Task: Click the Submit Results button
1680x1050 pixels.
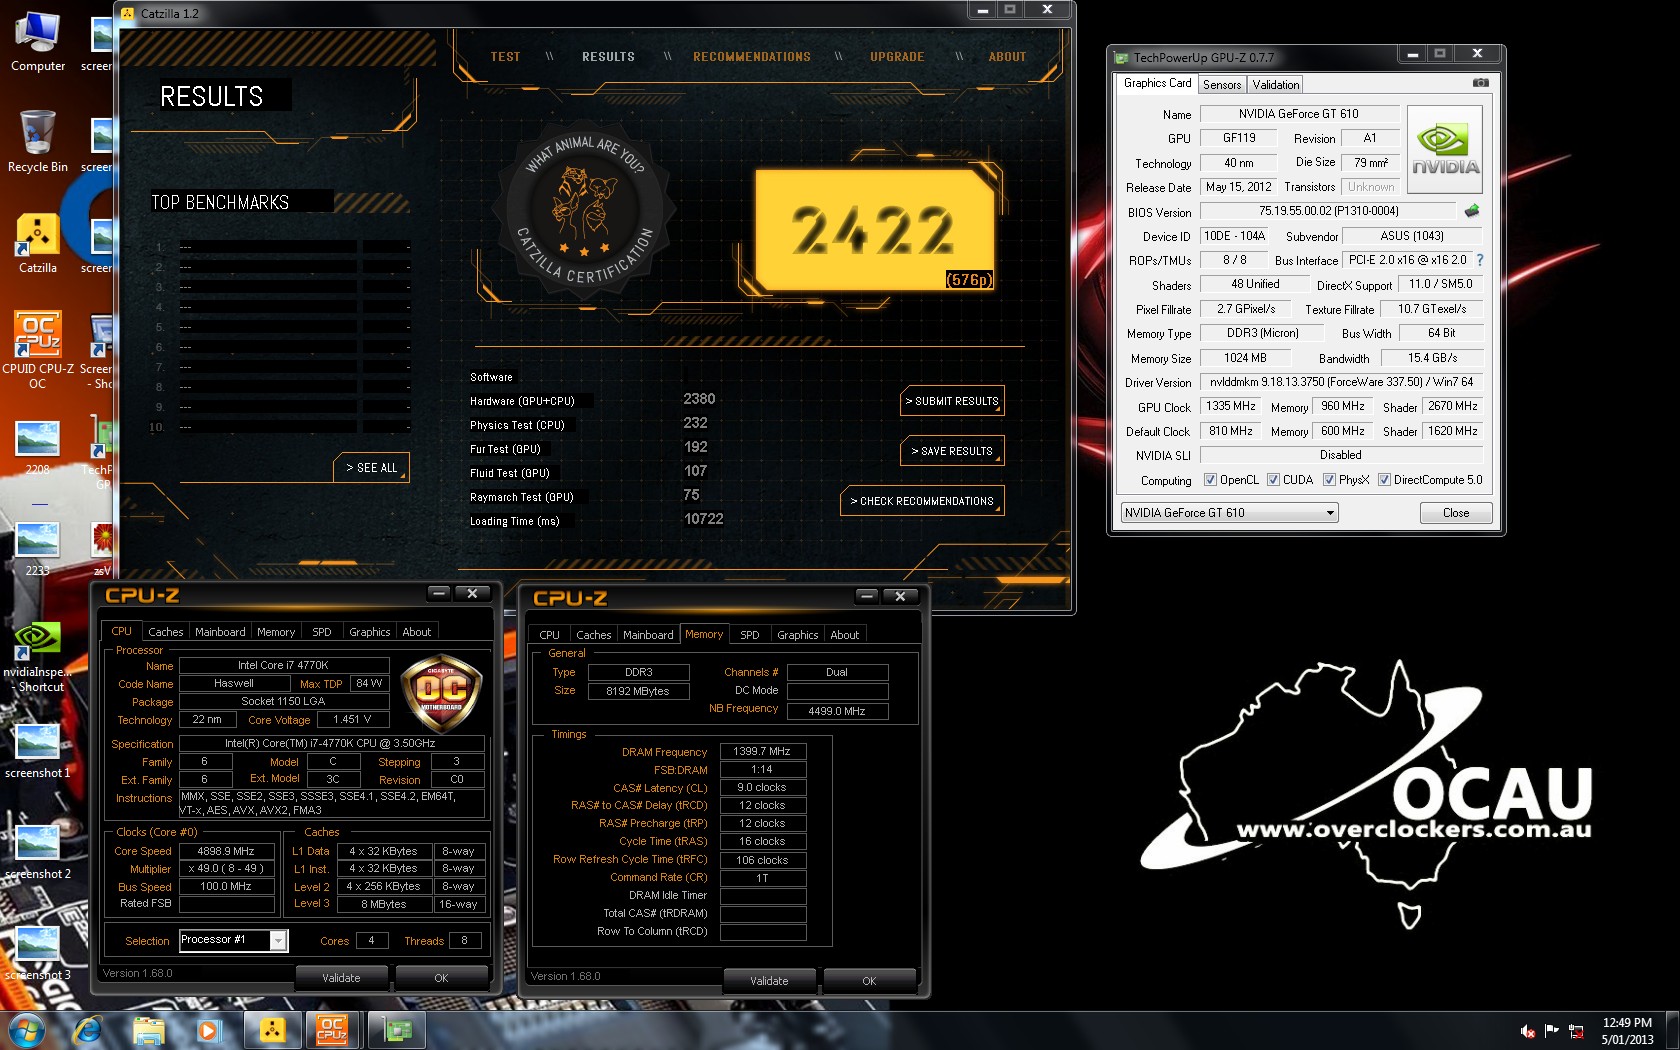Action: 952,401
